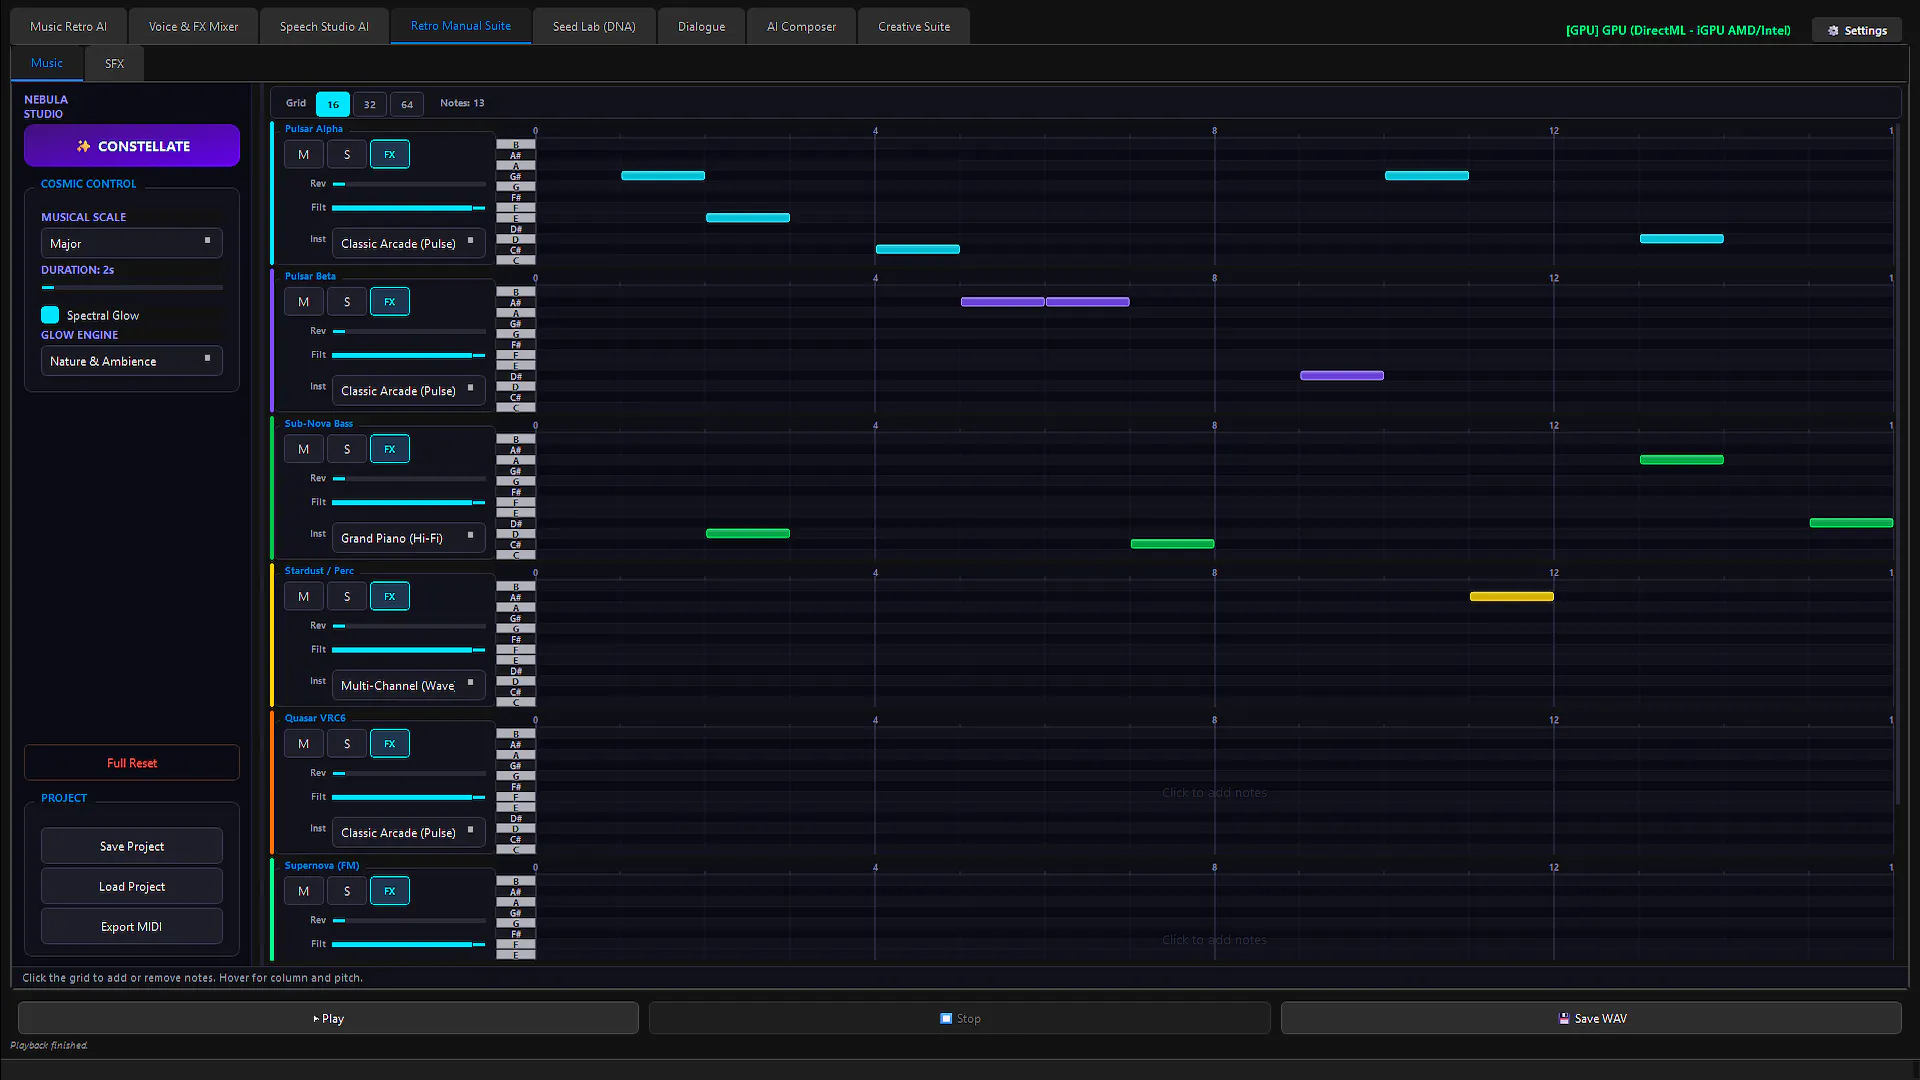This screenshot has height=1080, width=1920.
Task: Click the lone purple Pulsar Beta note near bar 10
Action: coord(1342,376)
